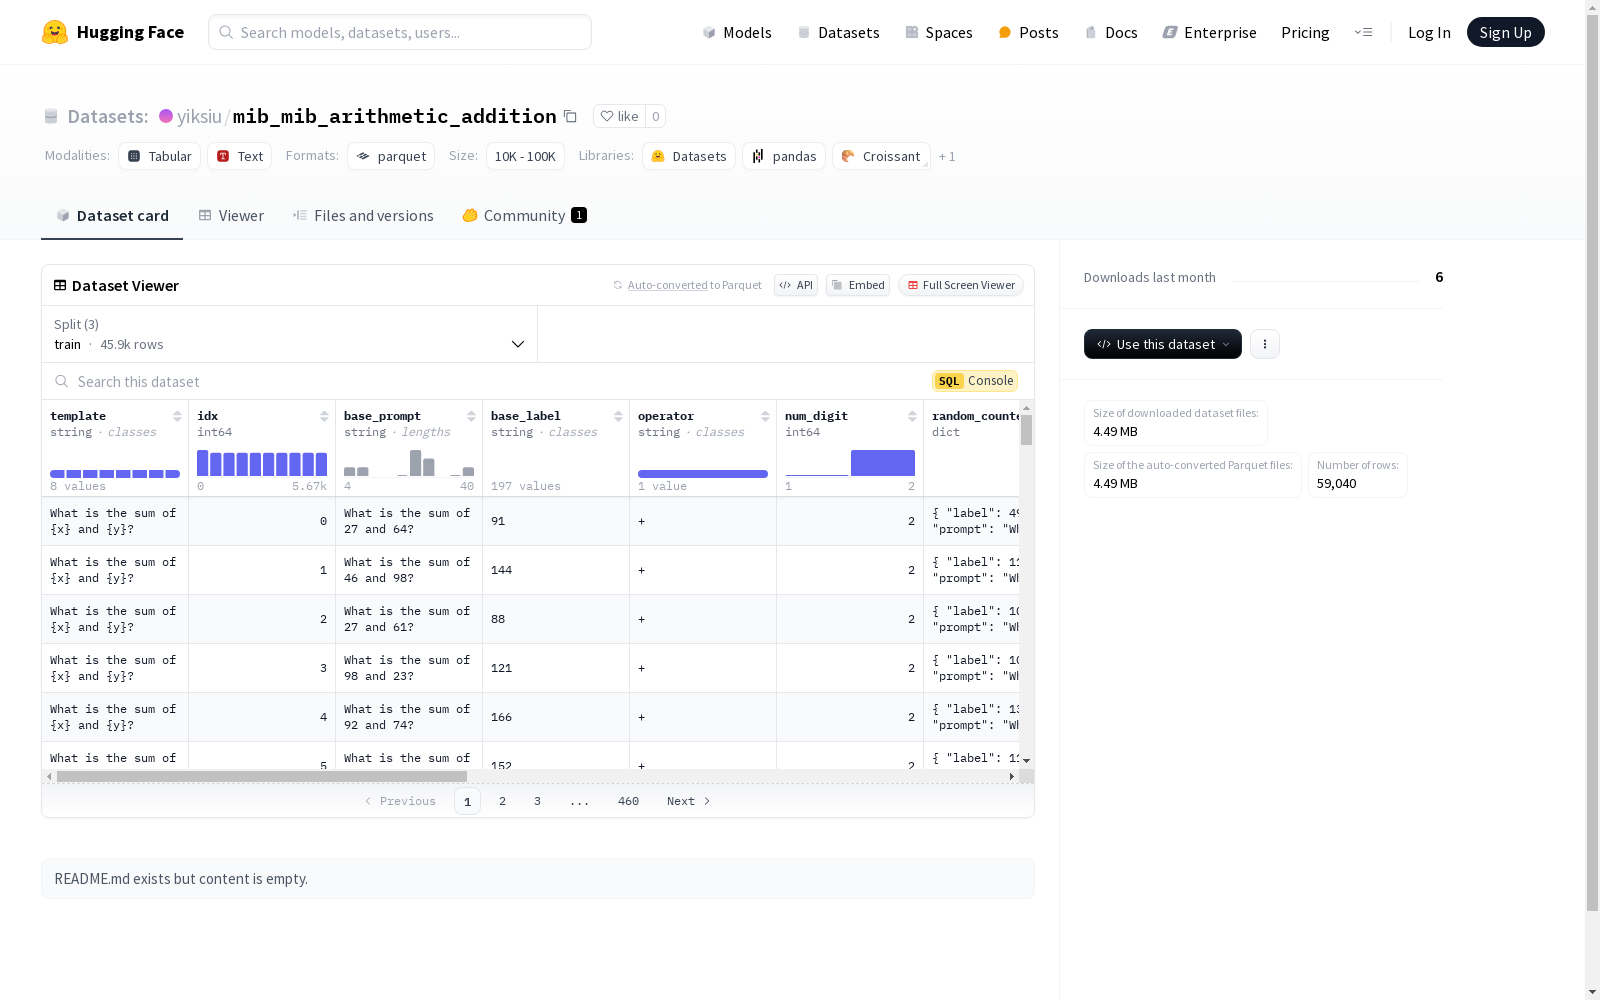Sort by the template column
This screenshot has width=1600, height=1000.
[177, 416]
